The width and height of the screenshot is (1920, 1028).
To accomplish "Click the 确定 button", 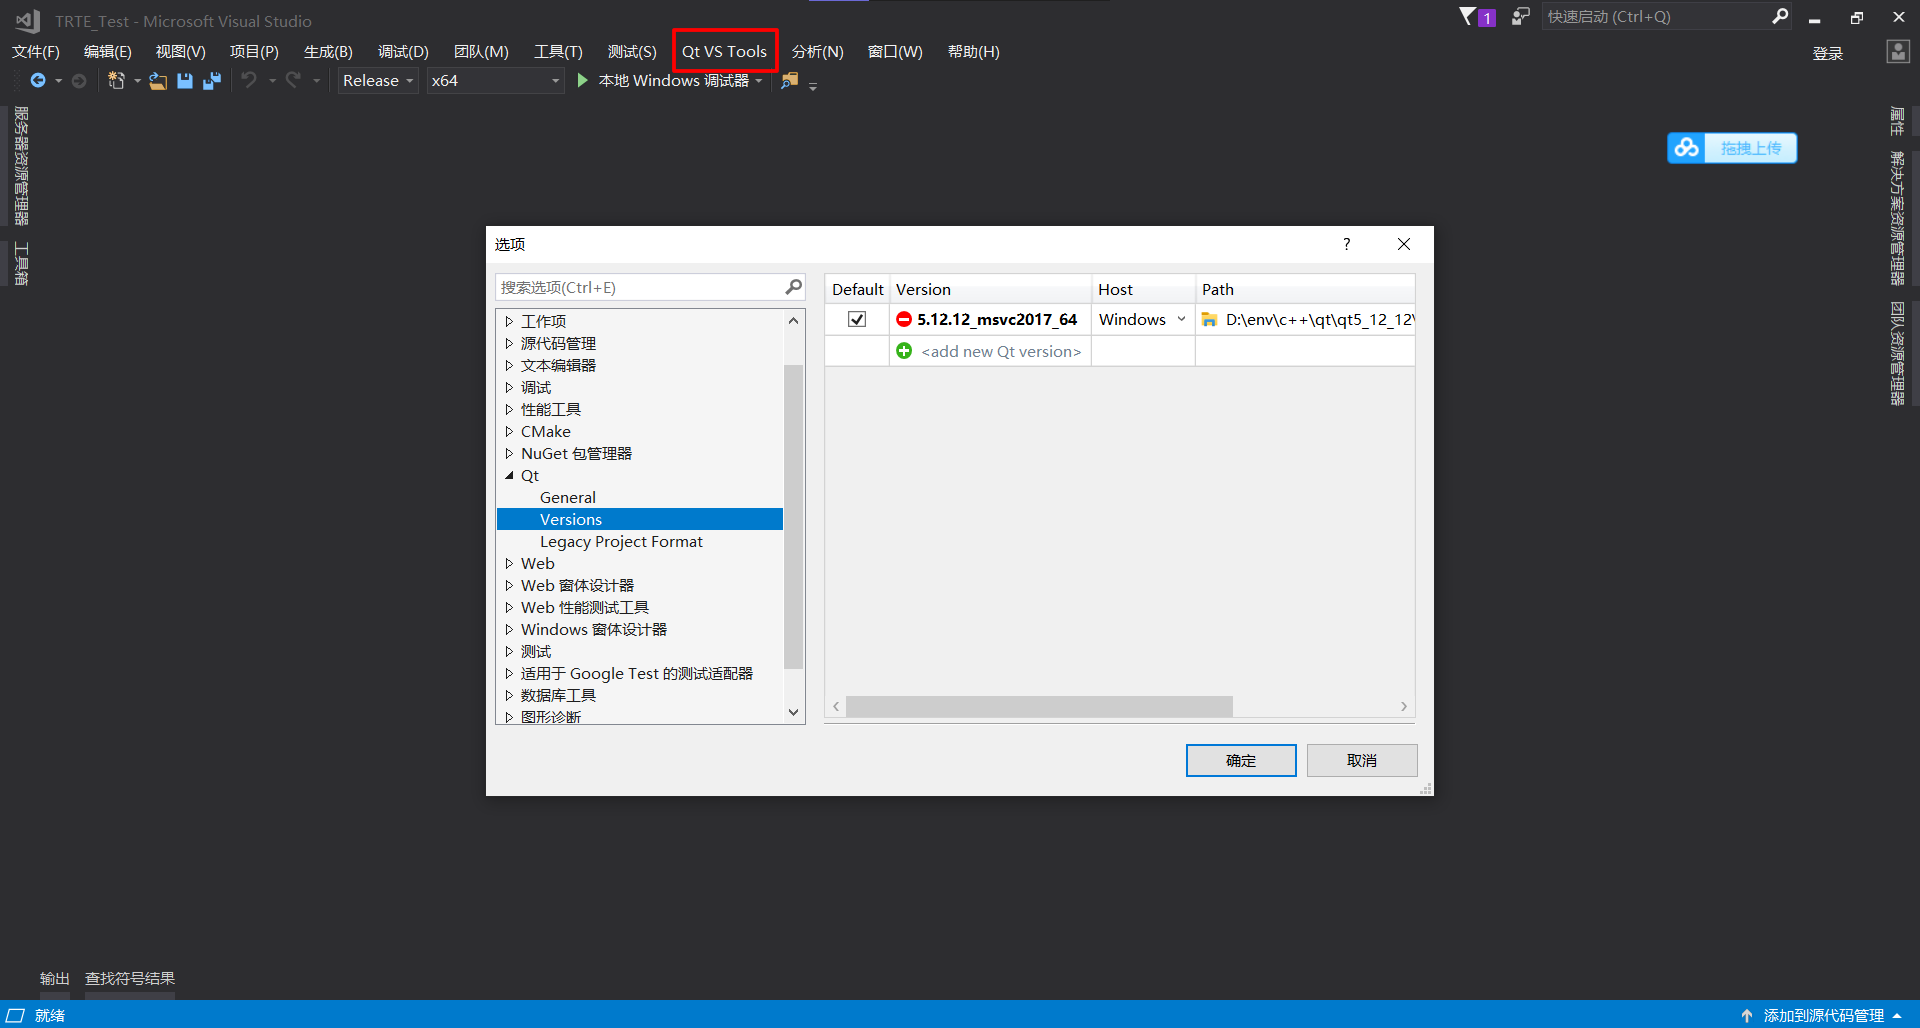I will tap(1241, 760).
